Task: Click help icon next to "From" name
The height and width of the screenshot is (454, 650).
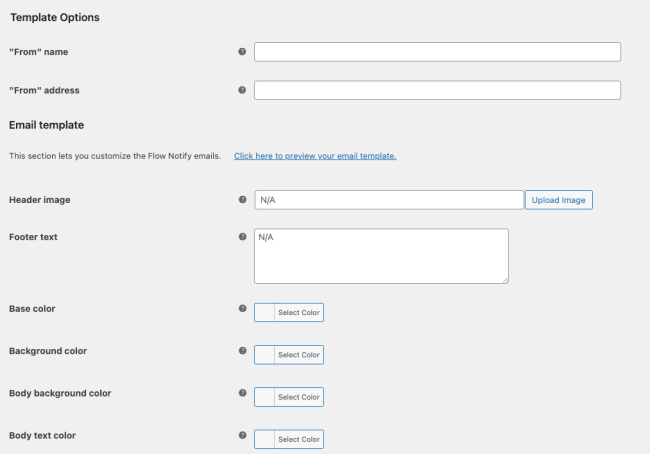Action: (242, 51)
